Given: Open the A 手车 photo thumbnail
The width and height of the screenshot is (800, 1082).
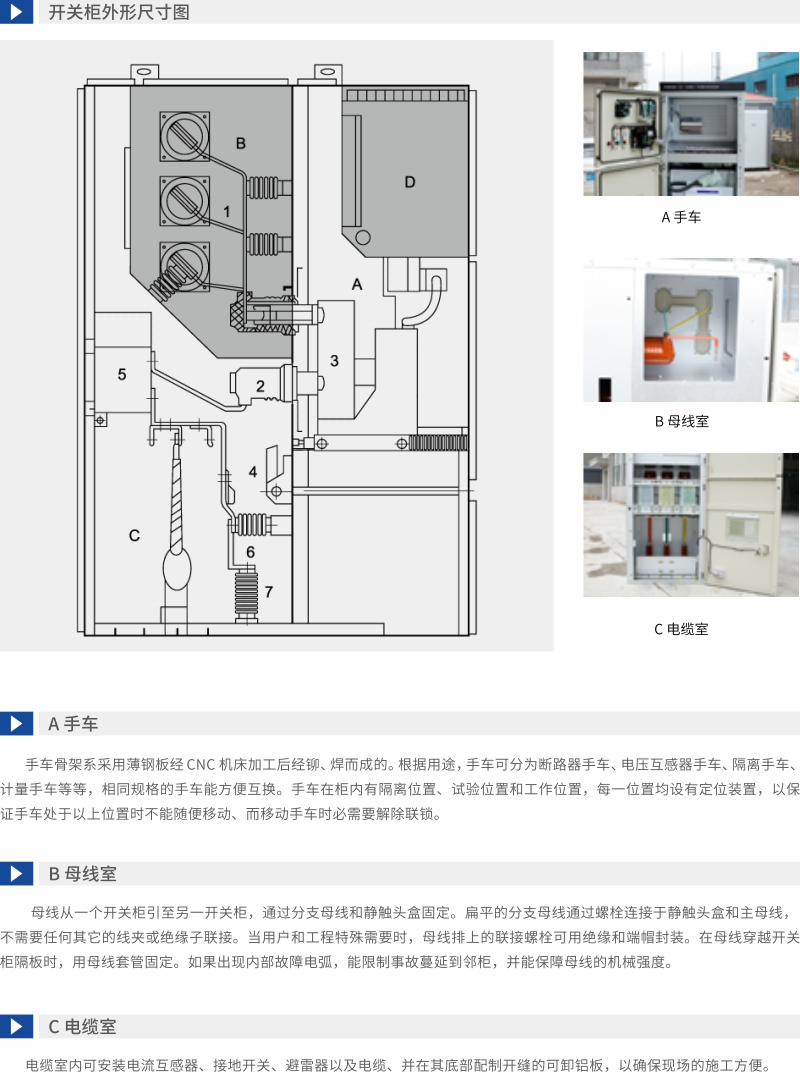Looking at the screenshot, I should (x=691, y=124).
